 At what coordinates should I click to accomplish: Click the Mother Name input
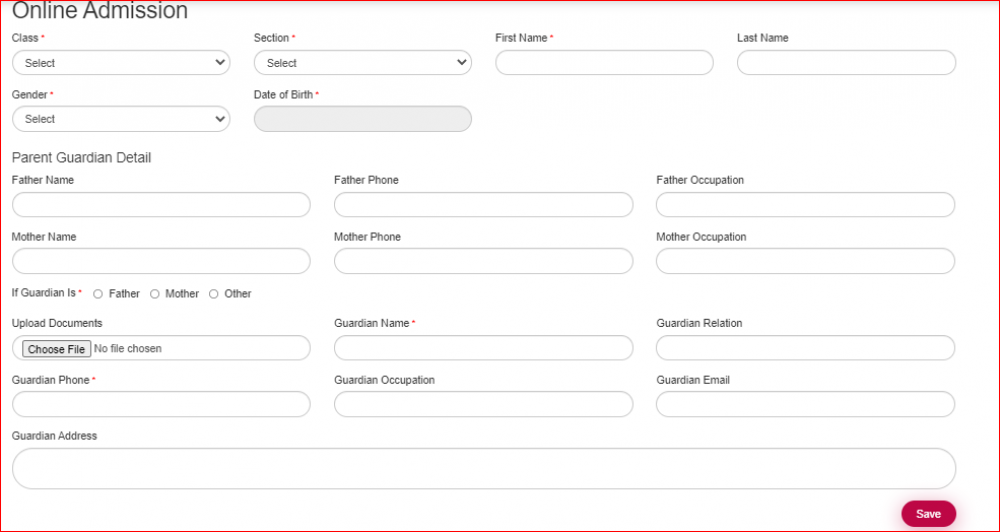pyautogui.click(x=161, y=261)
